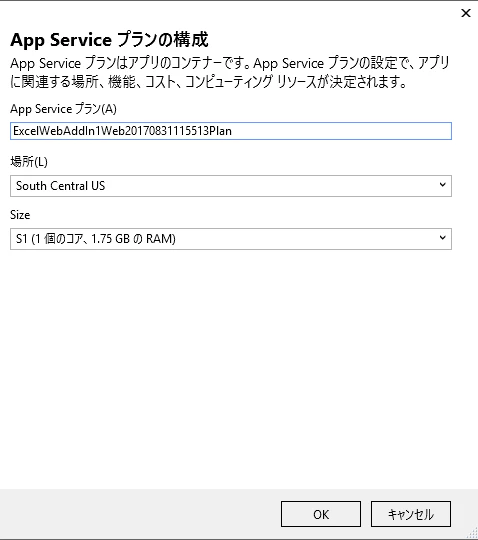The image size is (478, 540).
Task: Click the App Service プランの構成 heading
Action: 109,40
